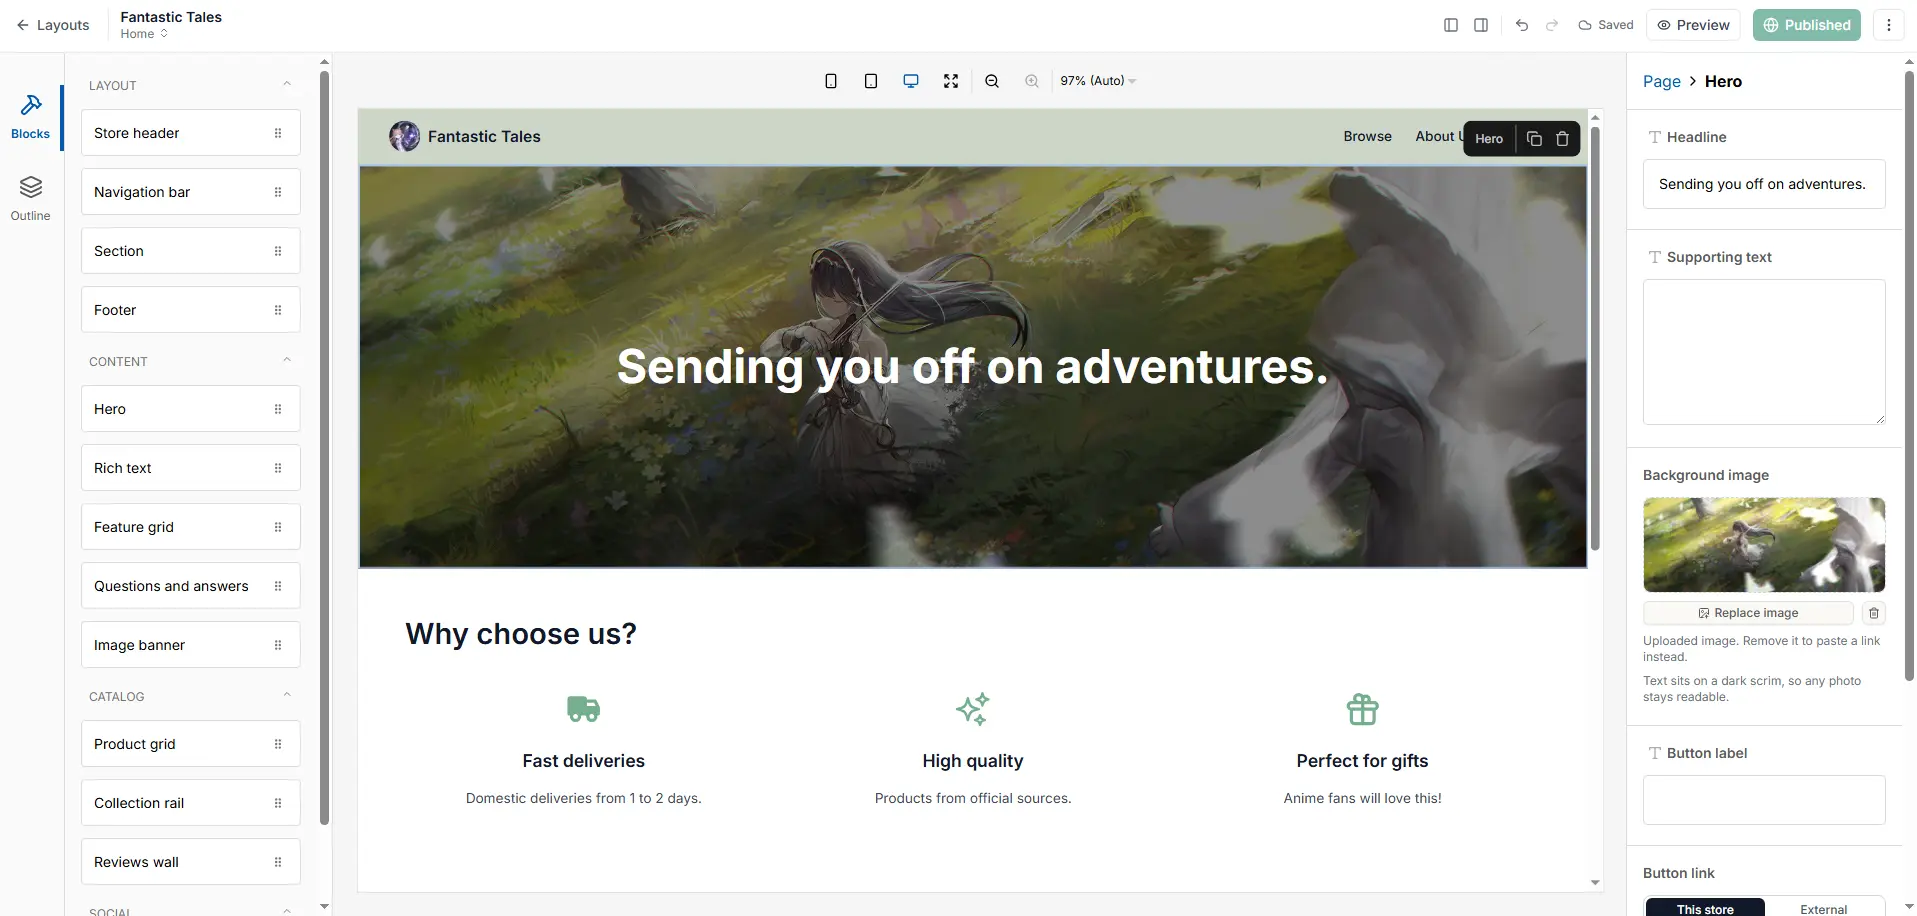
Task: Collapse the LAYOUT block group
Action: (287, 85)
